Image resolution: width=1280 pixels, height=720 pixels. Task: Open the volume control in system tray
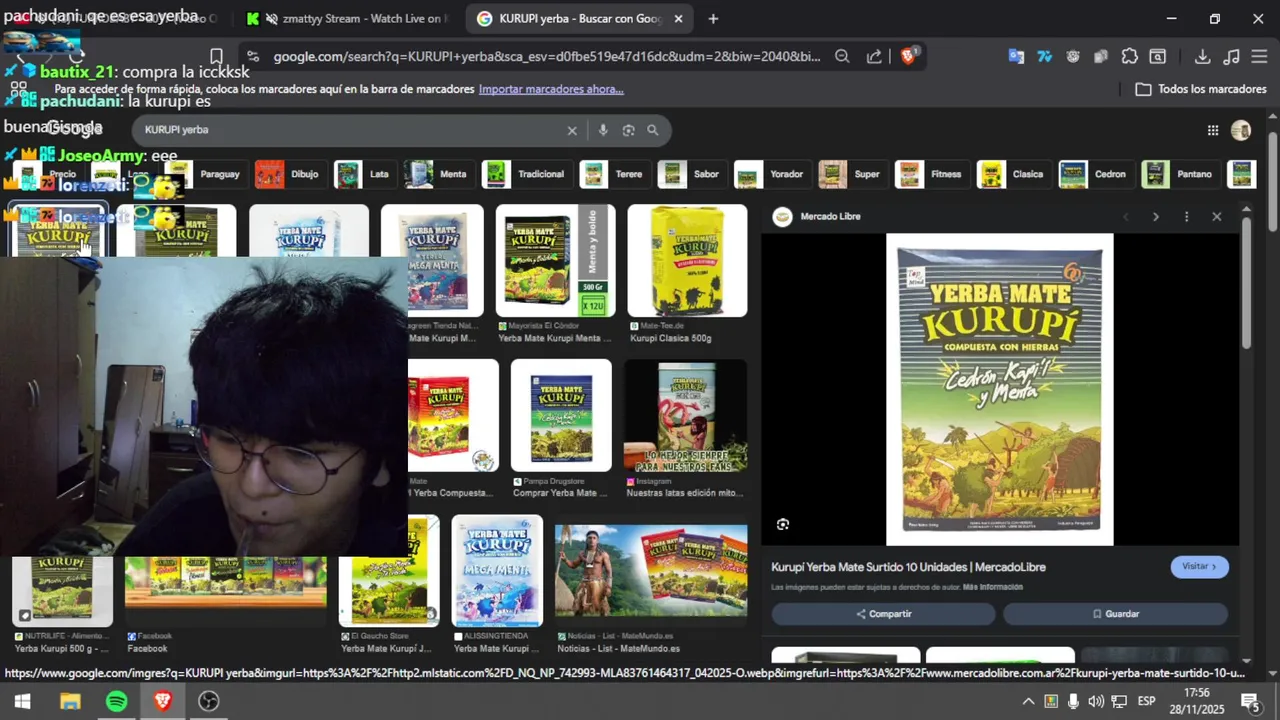click(1096, 701)
